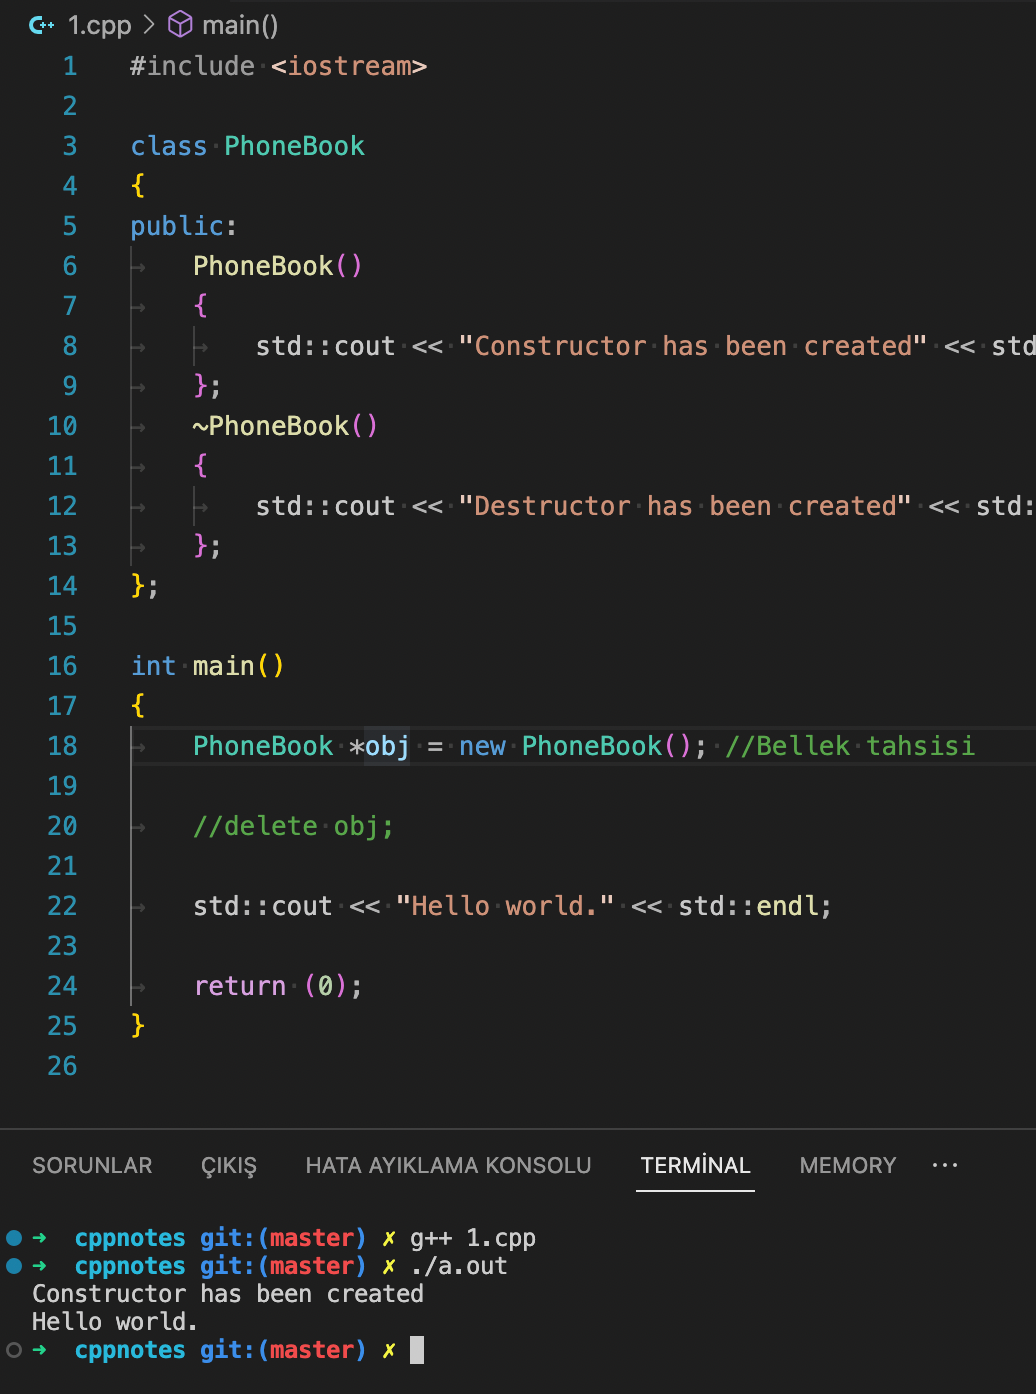The image size is (1036, 1394).
Task: Click the x git status mark in the prompt
Action: 389,1349
